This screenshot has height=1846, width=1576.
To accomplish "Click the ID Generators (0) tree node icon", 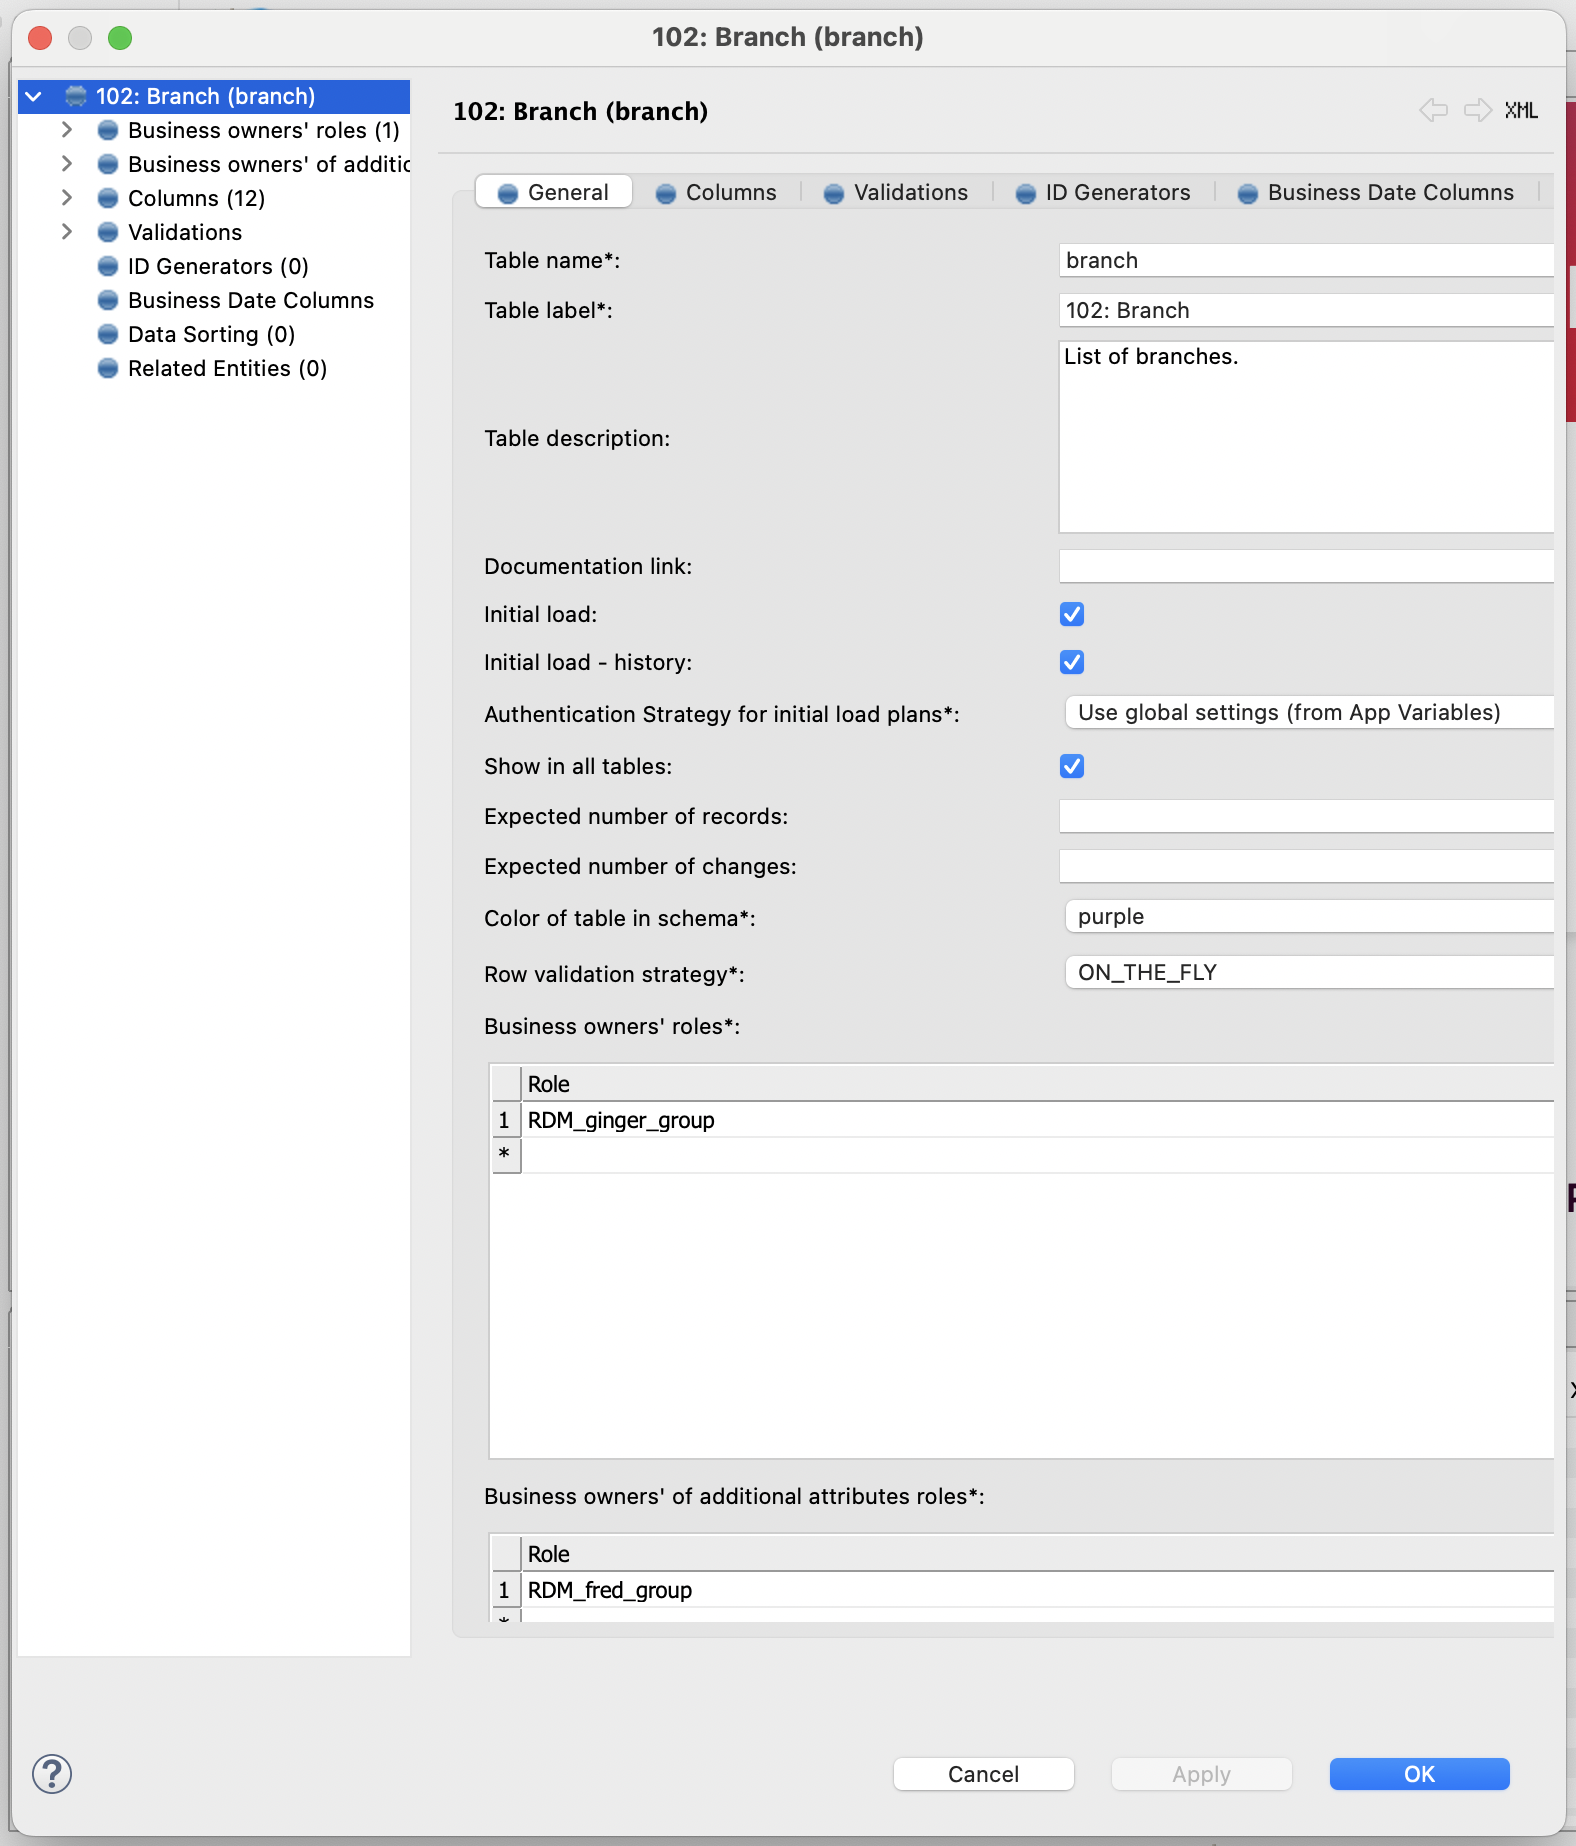I will [x=108, y=266].
